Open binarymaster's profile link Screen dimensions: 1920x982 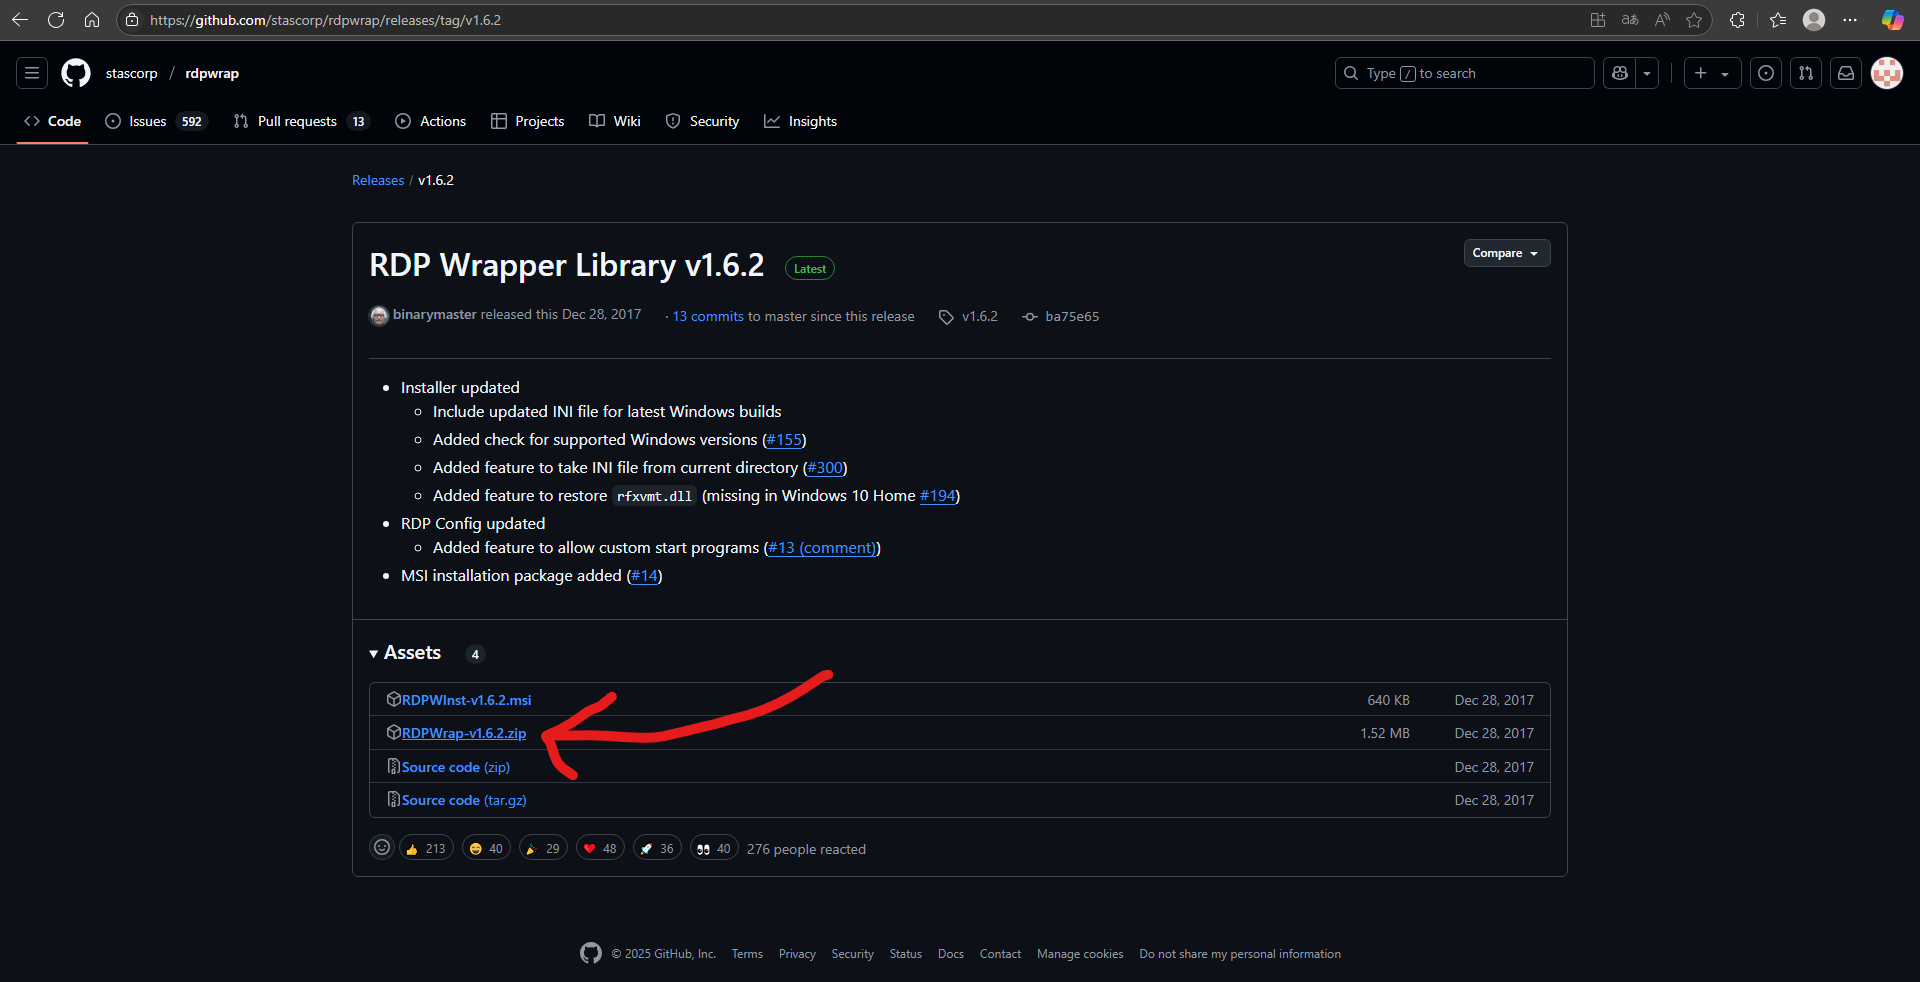(x=434, y=314)
